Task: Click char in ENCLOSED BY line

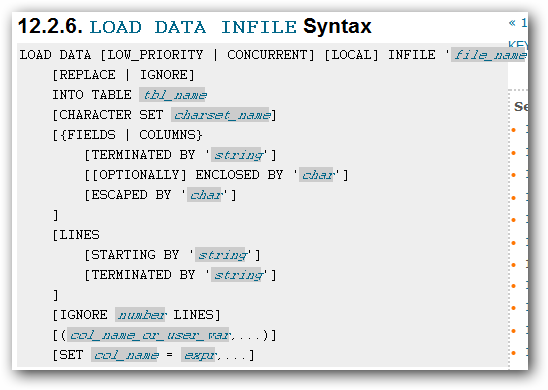Action: point(317,175)
